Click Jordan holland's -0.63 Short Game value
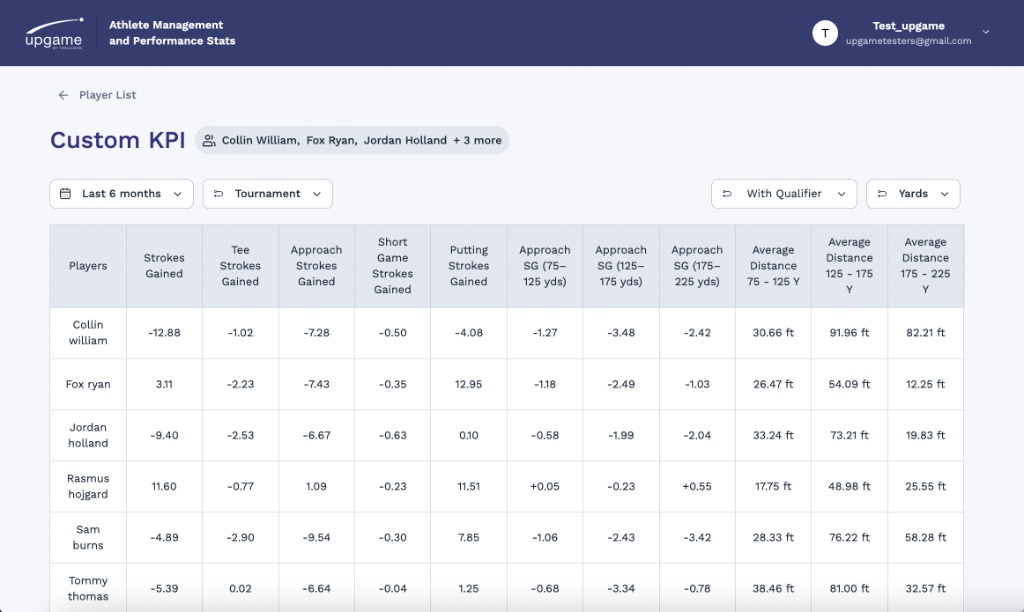The image size is (1024, 612). pyautogui.click(x=392, y=435)
